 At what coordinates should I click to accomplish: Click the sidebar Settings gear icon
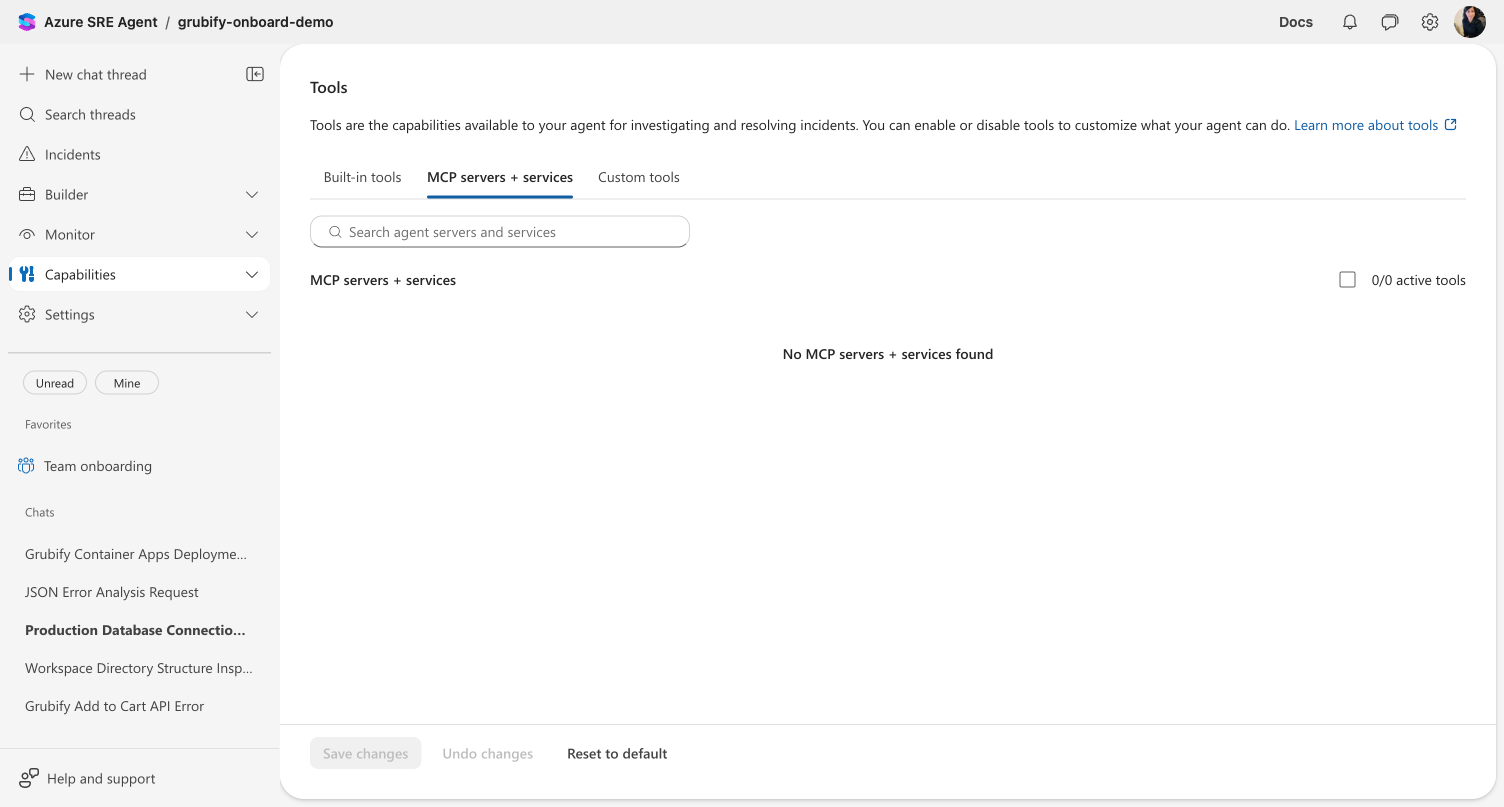(x=27, y=314)
